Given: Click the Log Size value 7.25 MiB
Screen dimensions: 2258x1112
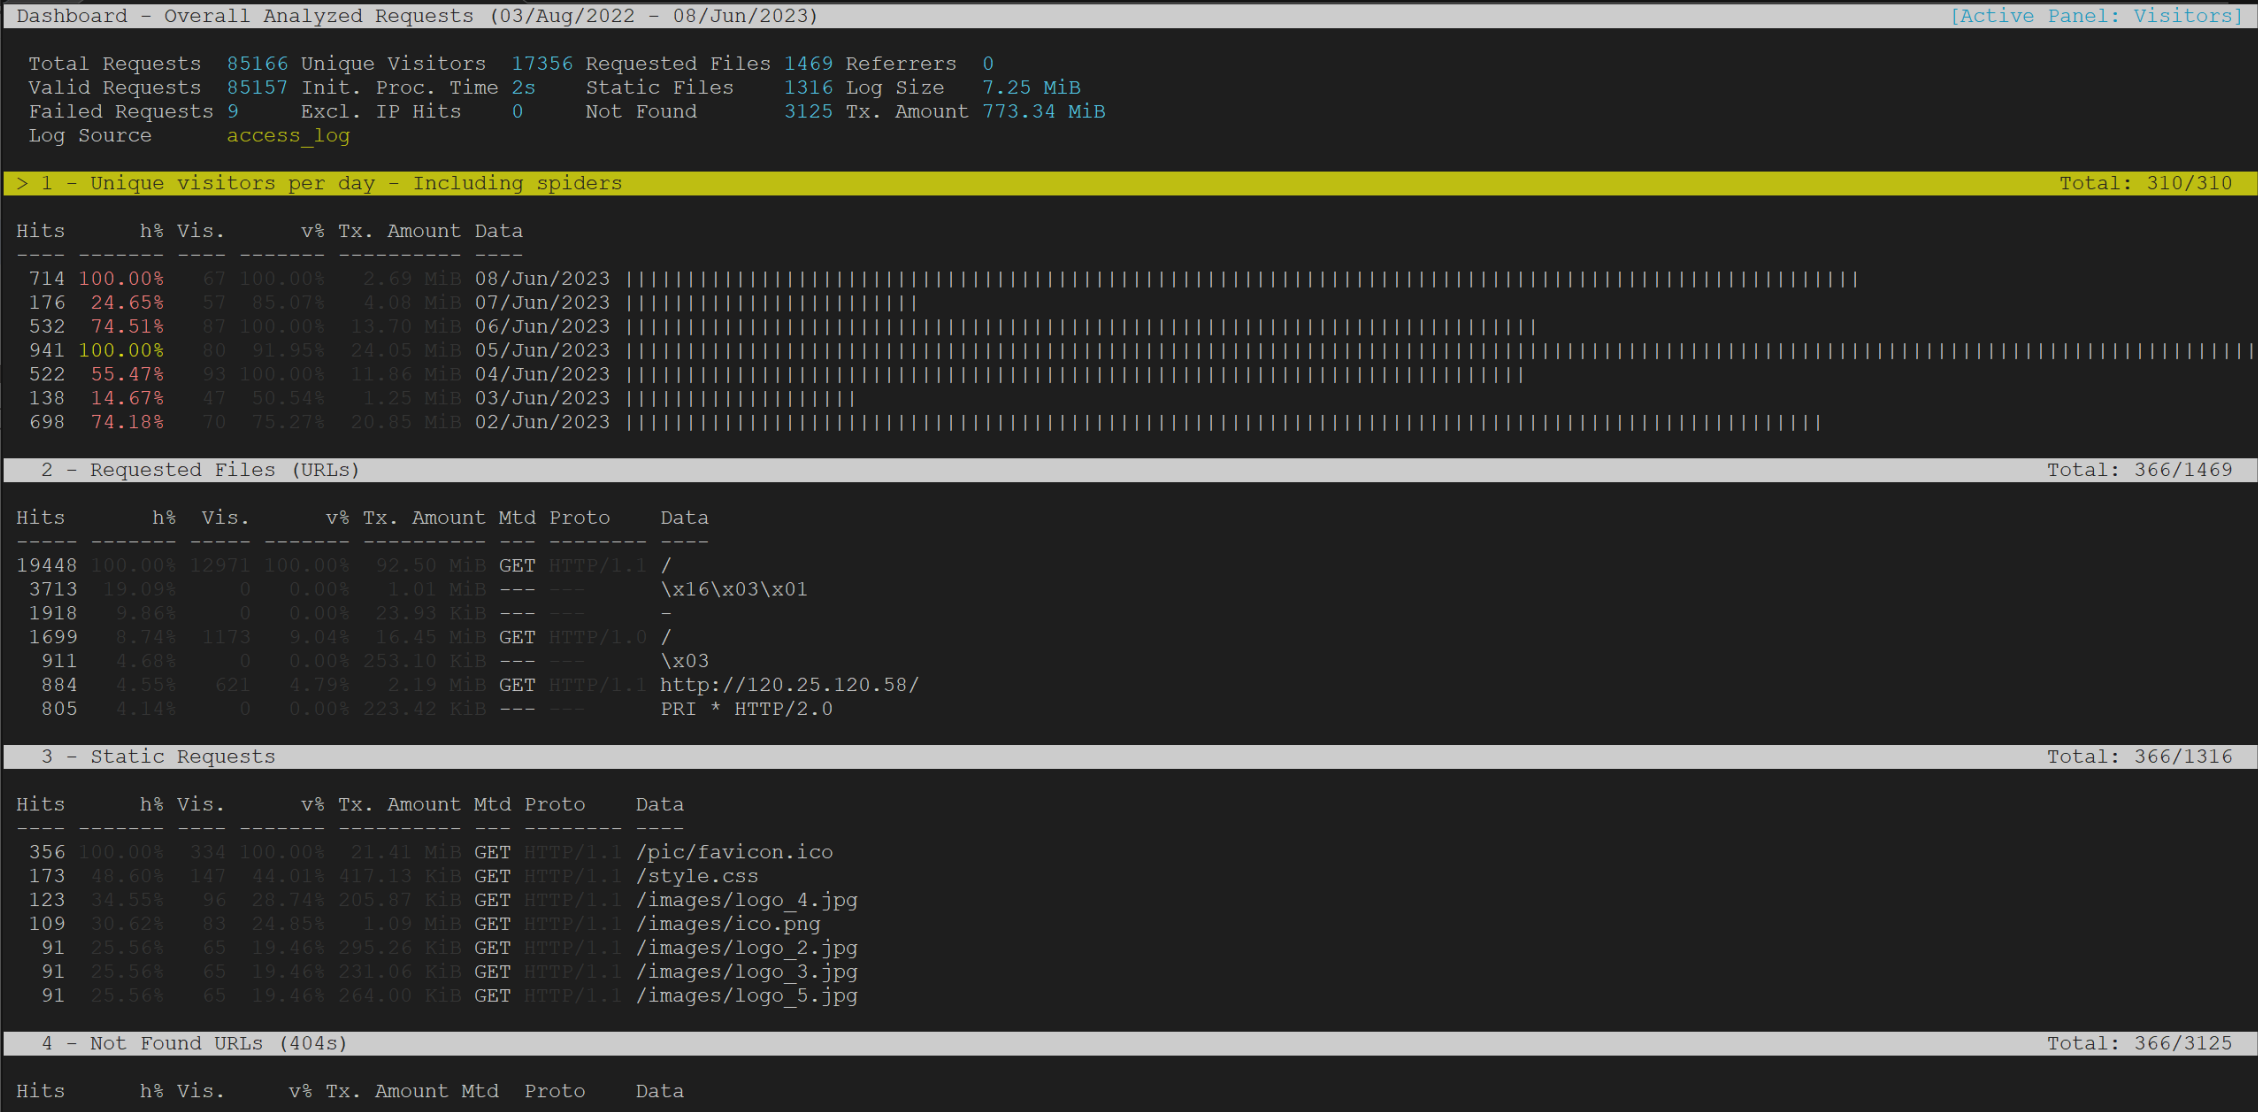Looking at the screenshot, I should pyautogui.click(x=1031, y=88).
